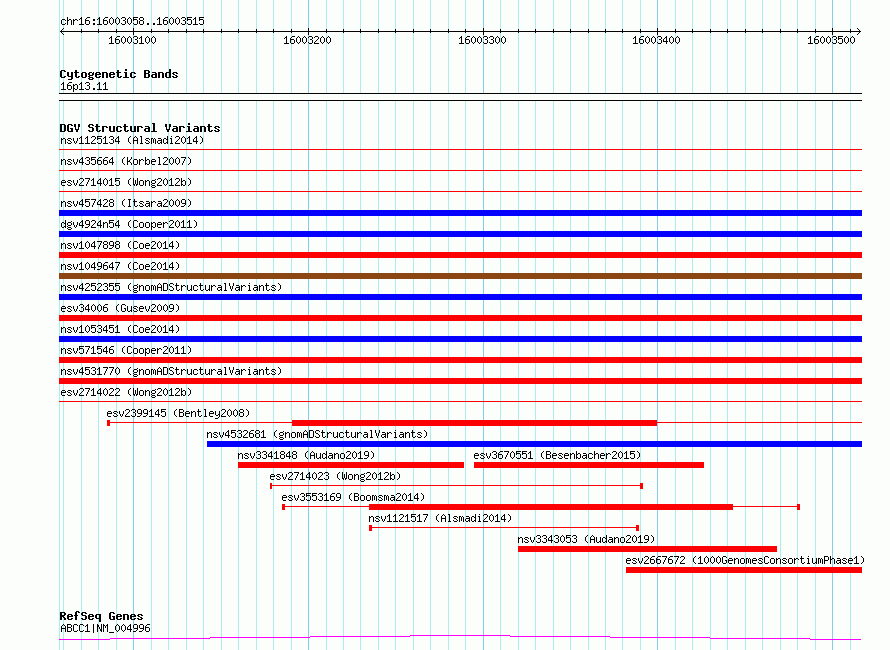
Task: Click variant label nsv3343053 (Audano2019)
Action: click(x=586, y=539)
